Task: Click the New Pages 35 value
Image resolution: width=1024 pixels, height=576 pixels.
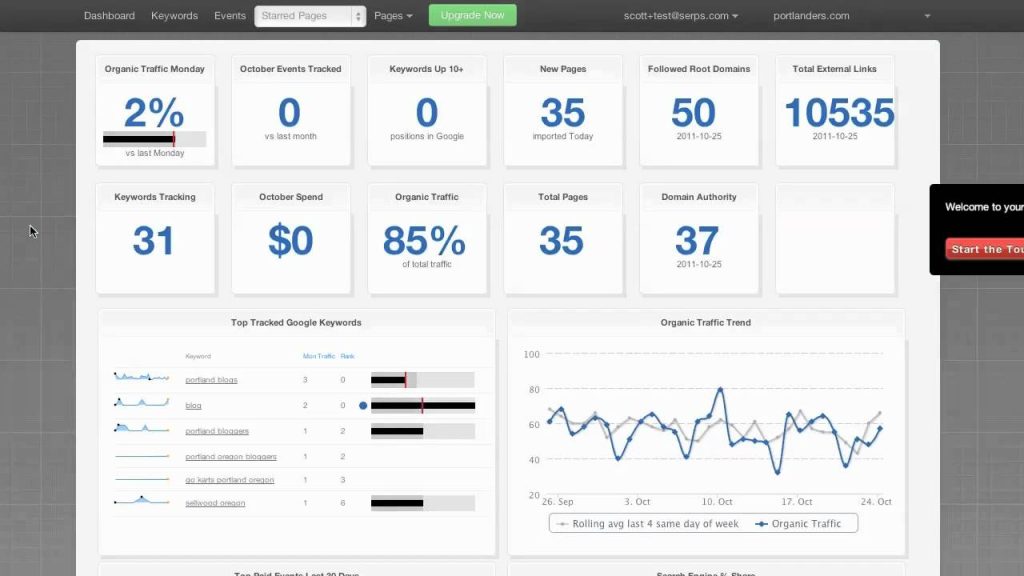Action: (x=563, y=113)
